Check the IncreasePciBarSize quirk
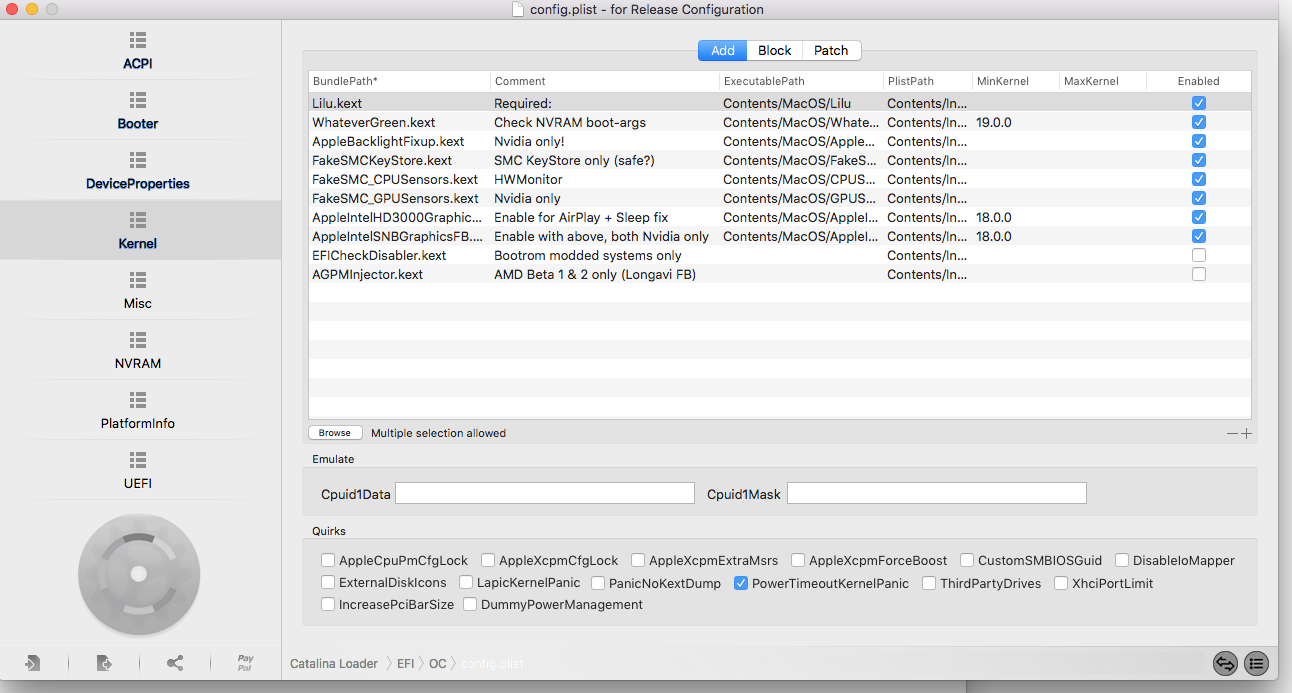The image size is (1292, 693). click(x=328, y=604)
